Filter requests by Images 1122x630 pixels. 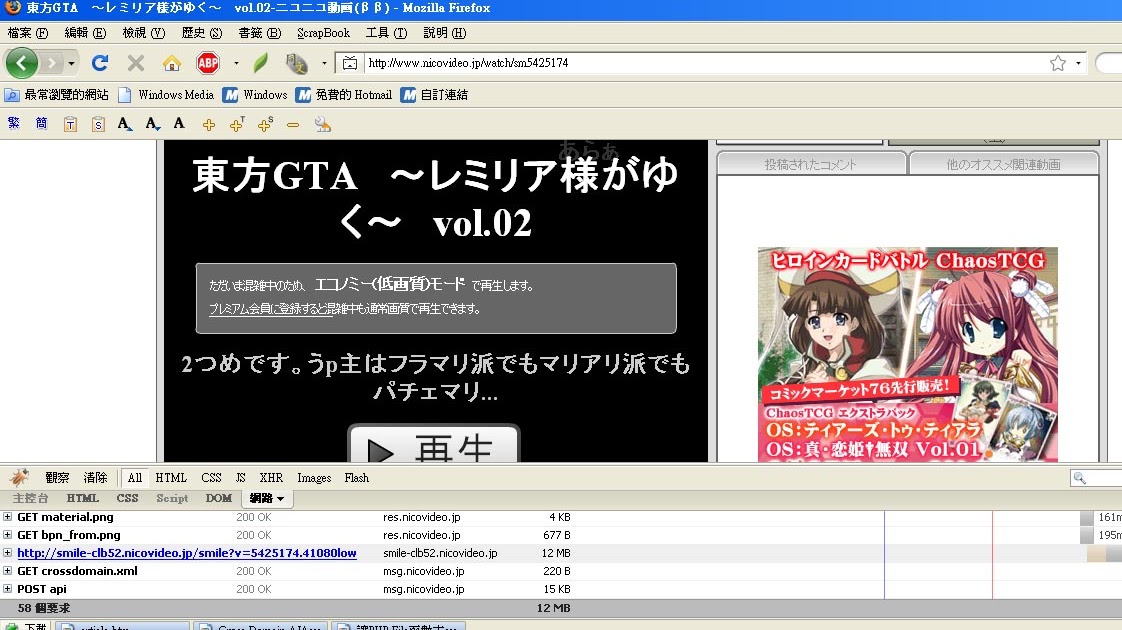coord(314,478)
